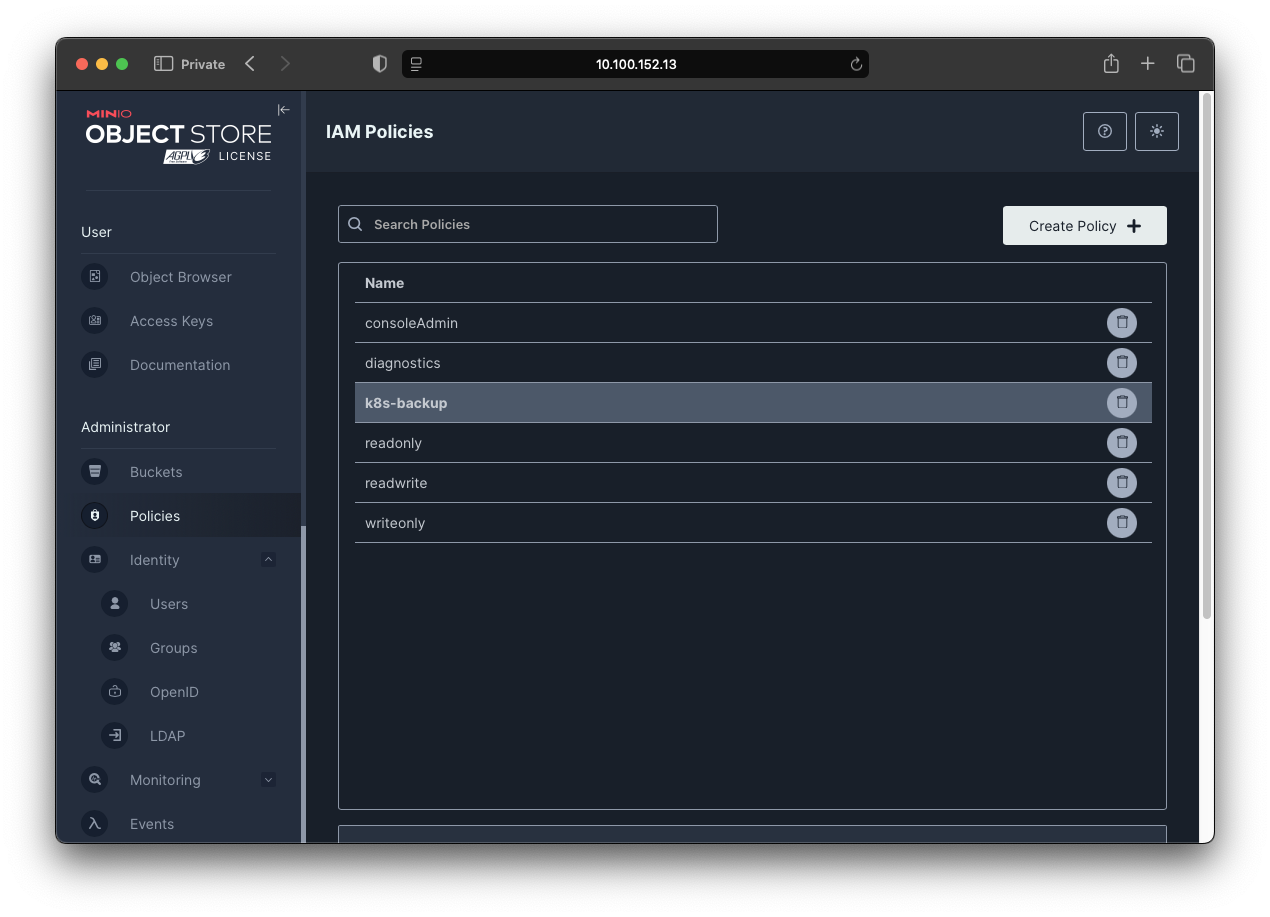
Task: Open the Object Browser icon in the sidebar
Action: tap(94, 276)
